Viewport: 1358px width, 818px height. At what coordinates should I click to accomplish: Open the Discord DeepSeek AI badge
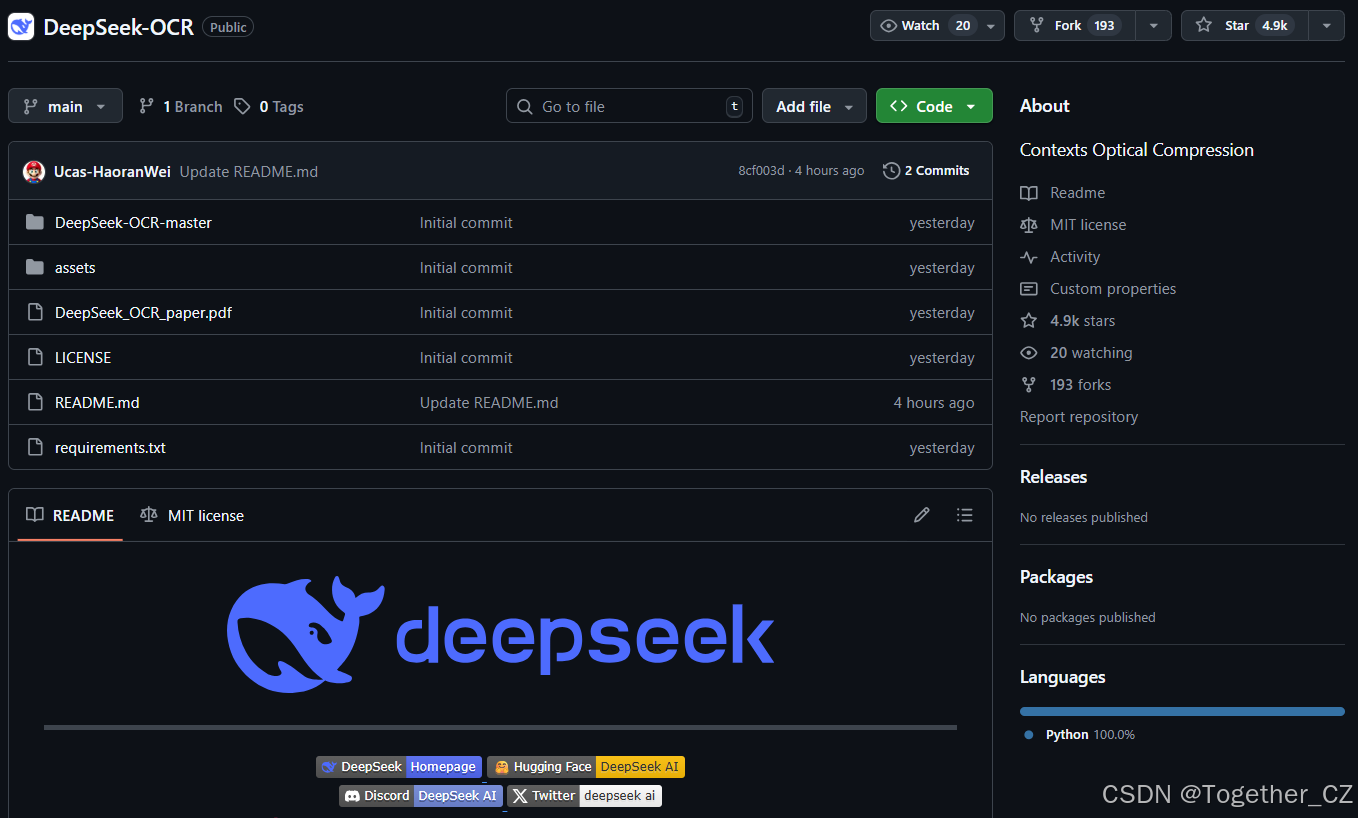(x=421, y=796)
